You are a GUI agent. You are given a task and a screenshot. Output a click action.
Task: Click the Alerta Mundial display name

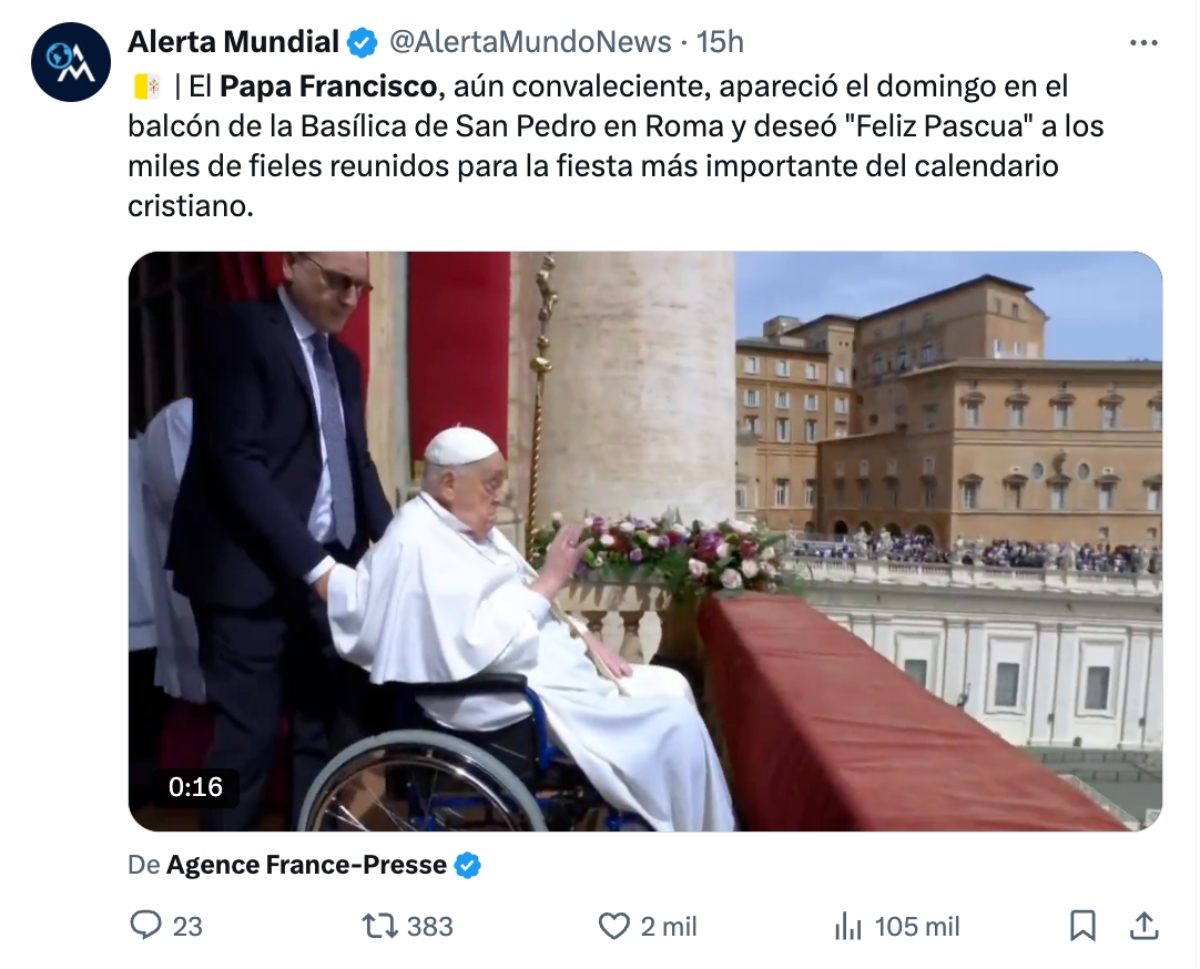[x=234, y=42]
